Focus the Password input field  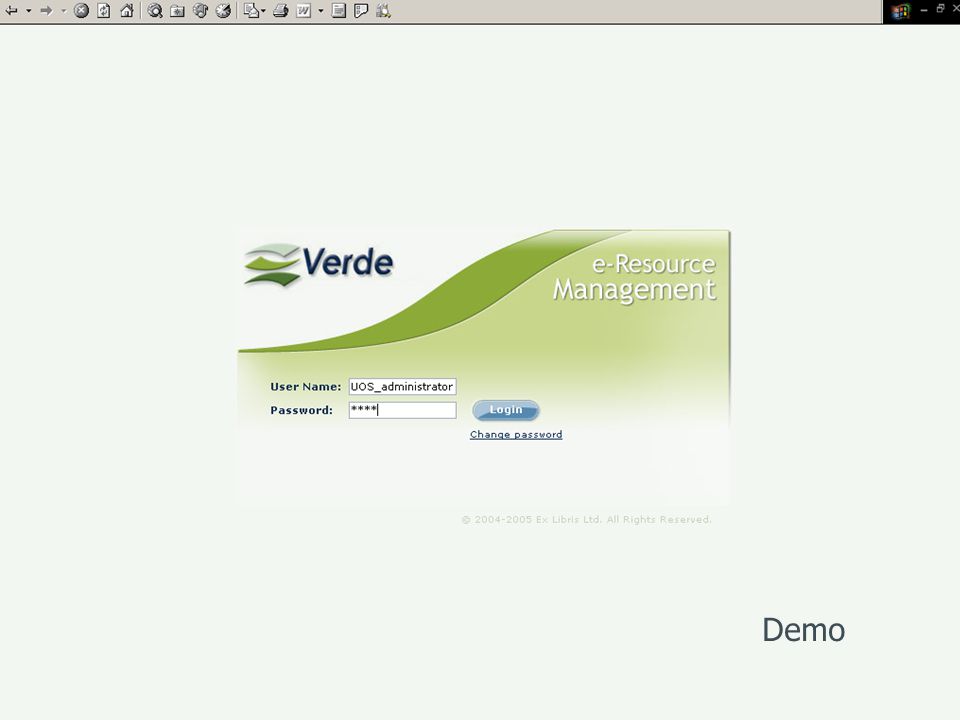point(402,410)
